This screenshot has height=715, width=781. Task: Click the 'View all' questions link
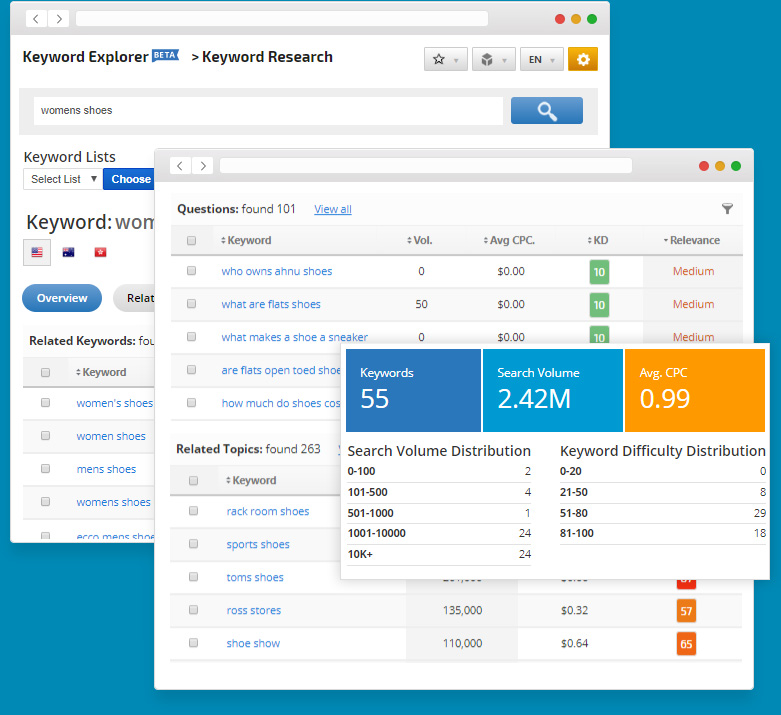coord(333,209)
